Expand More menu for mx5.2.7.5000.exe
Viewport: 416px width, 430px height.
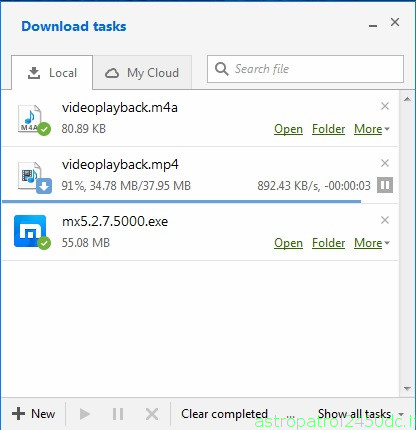(372, 243)
